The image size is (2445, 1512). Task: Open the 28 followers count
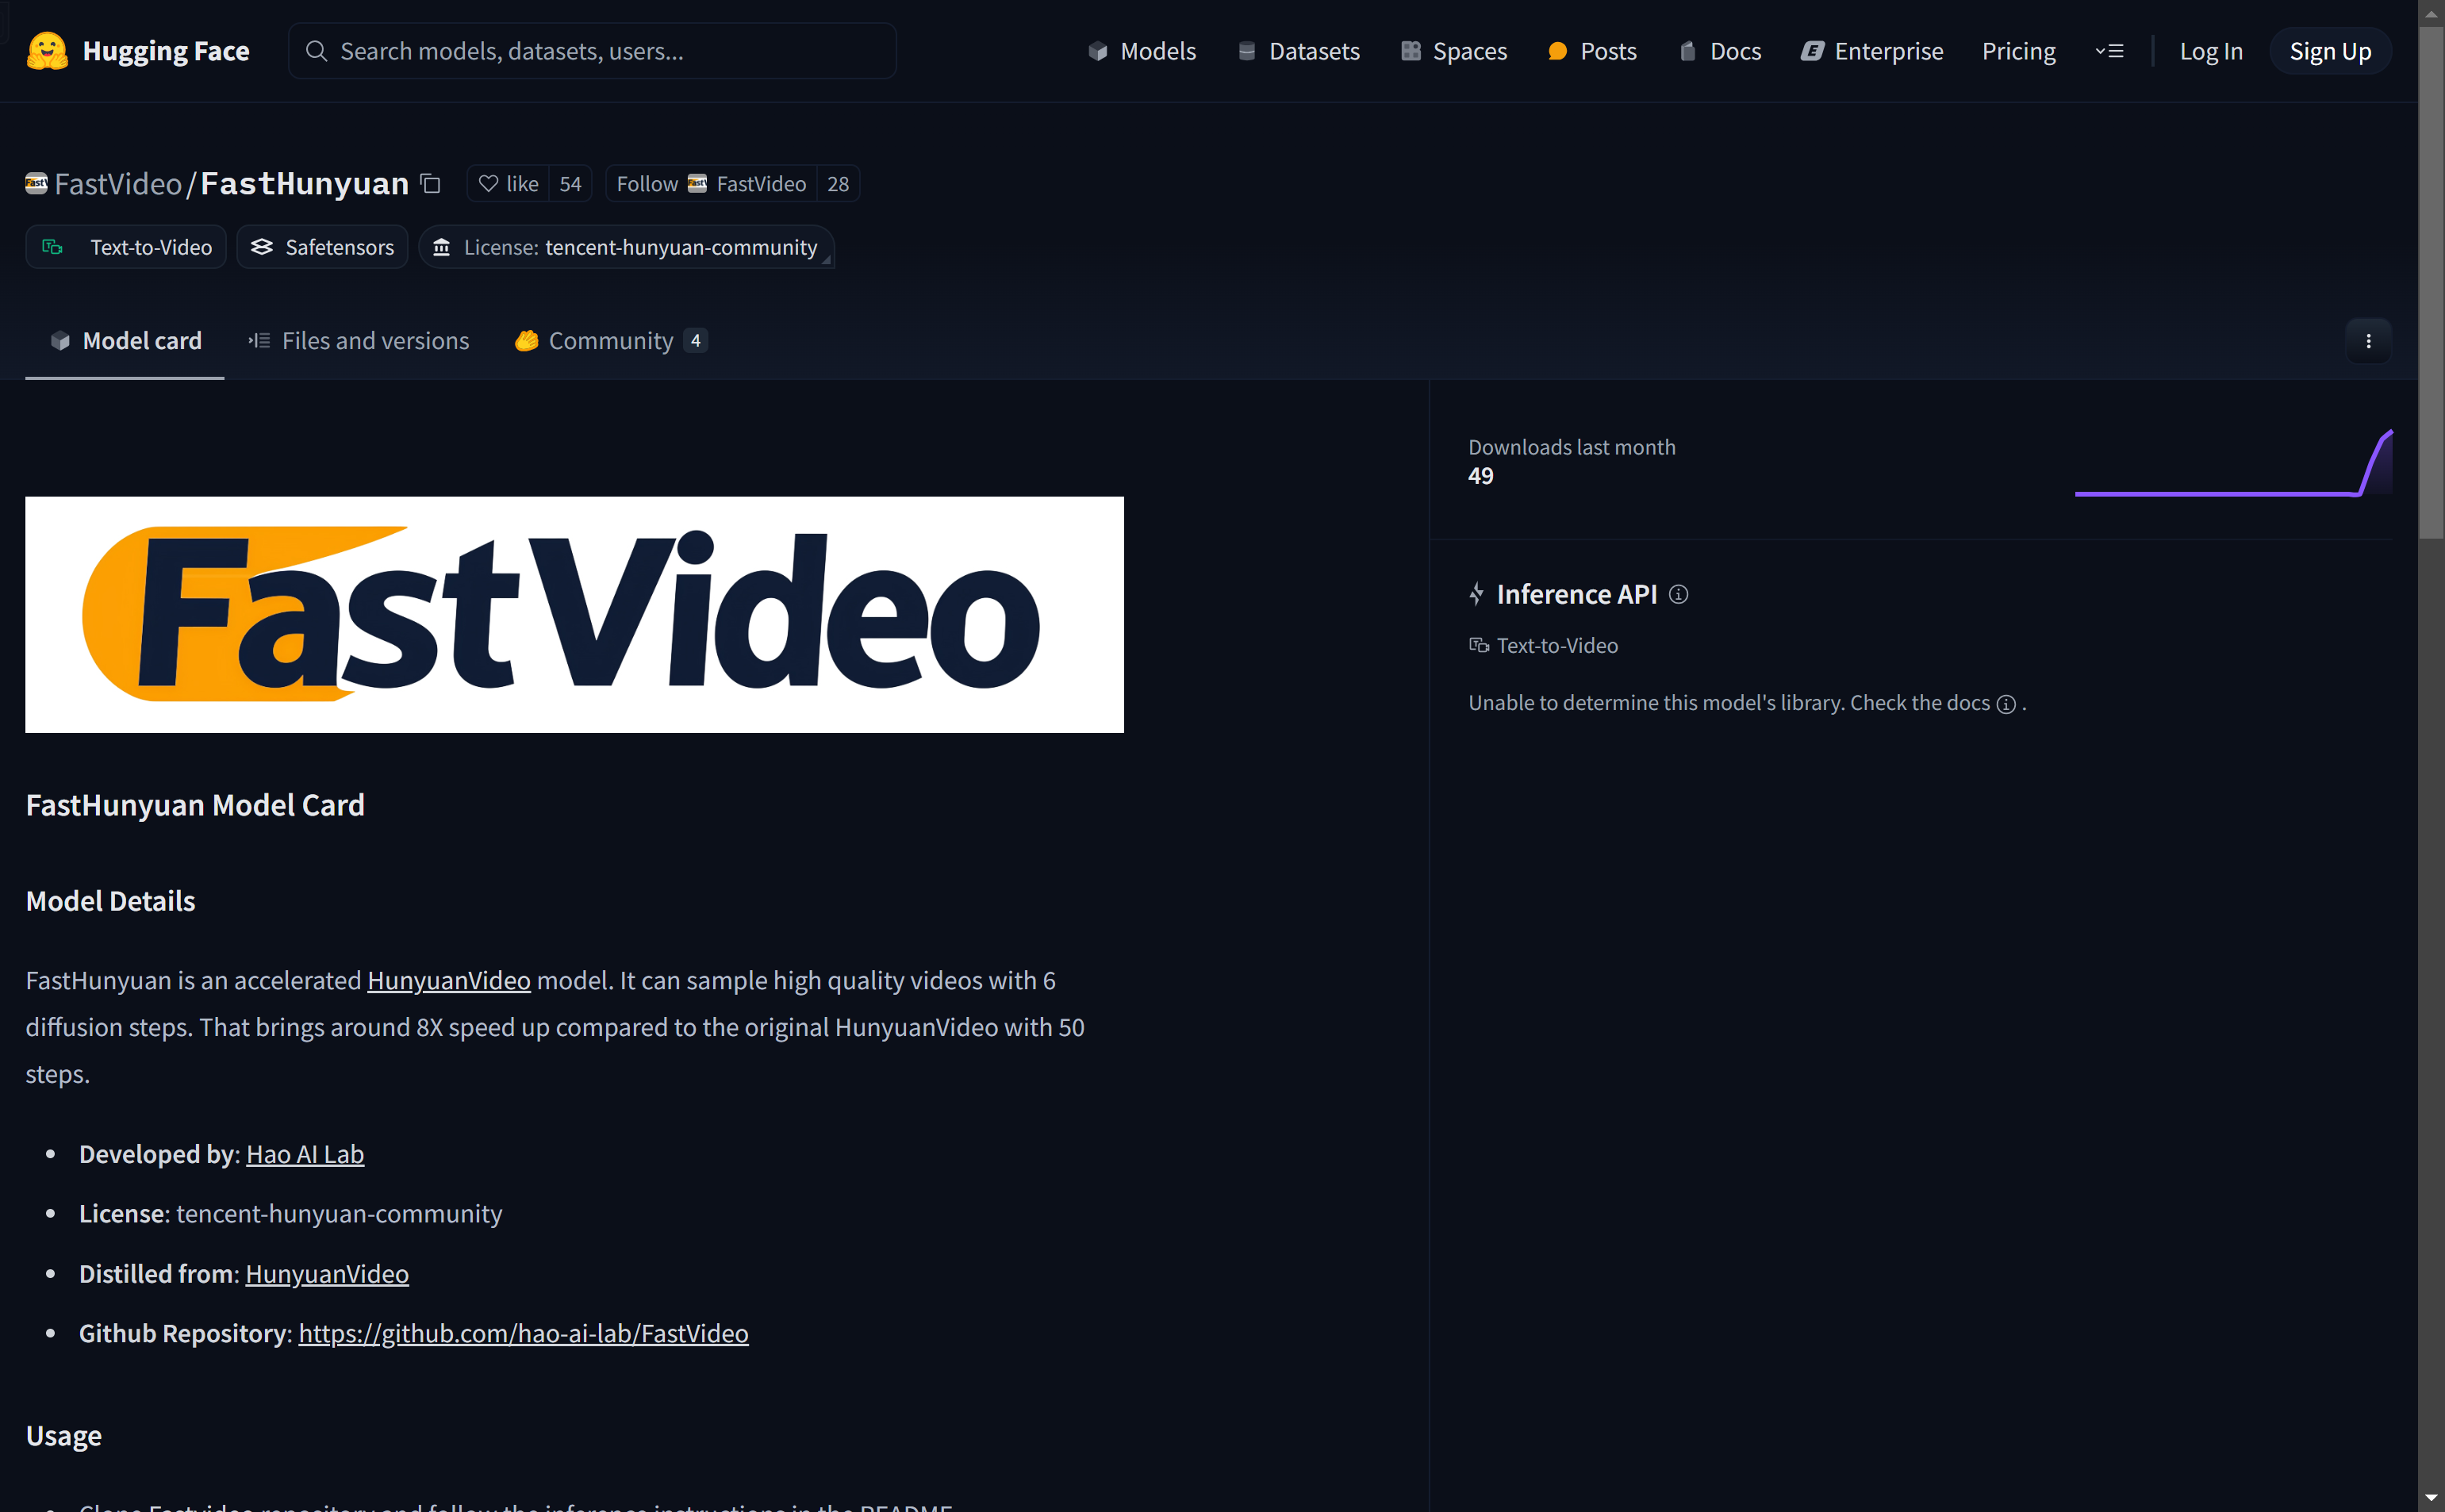click(x=838, y=184)
